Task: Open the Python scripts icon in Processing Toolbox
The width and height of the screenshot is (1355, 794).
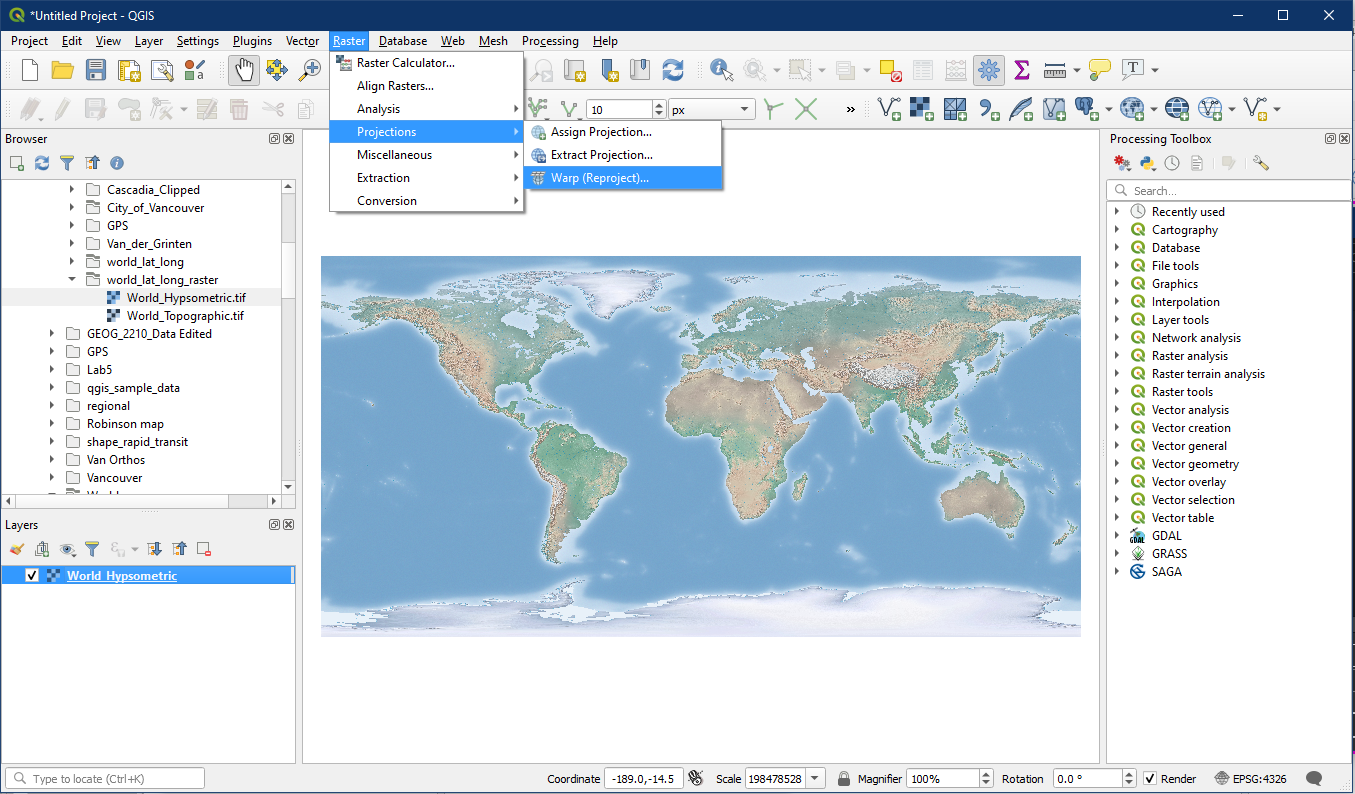Action: [x=1147, y=163]
